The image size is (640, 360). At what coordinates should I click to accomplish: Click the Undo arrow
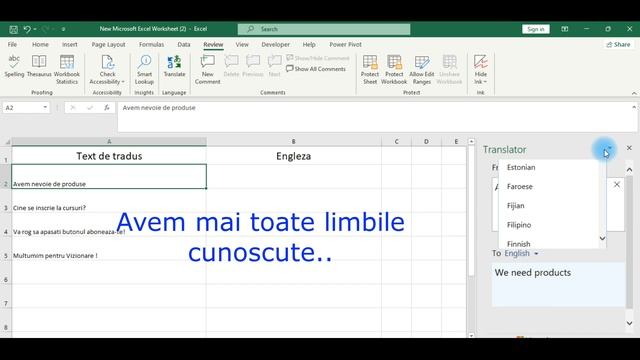tap(27, 29)
